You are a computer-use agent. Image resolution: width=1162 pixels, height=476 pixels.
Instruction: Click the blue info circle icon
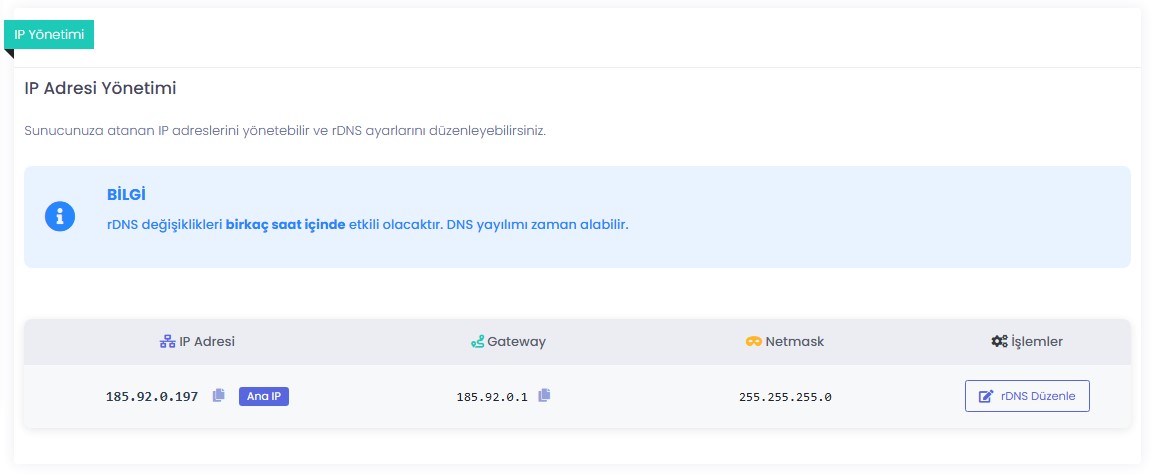click(60, 216)
